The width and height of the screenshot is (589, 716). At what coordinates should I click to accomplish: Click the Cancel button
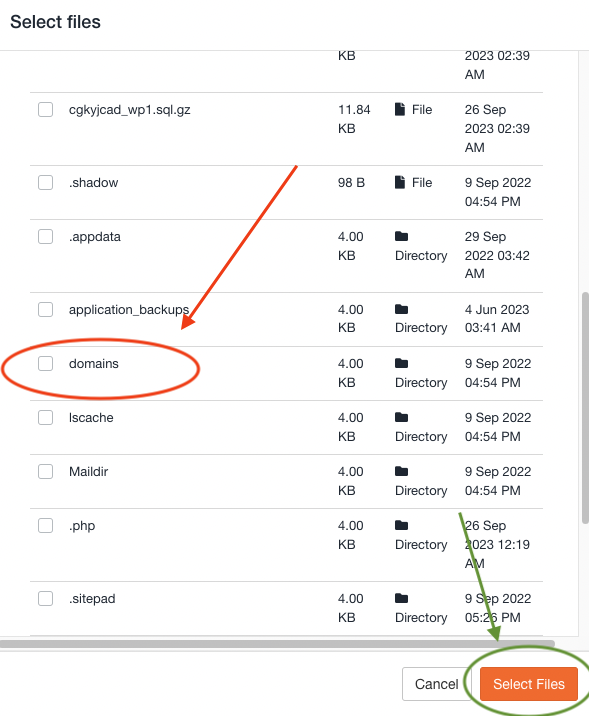(x=436, y=684)
